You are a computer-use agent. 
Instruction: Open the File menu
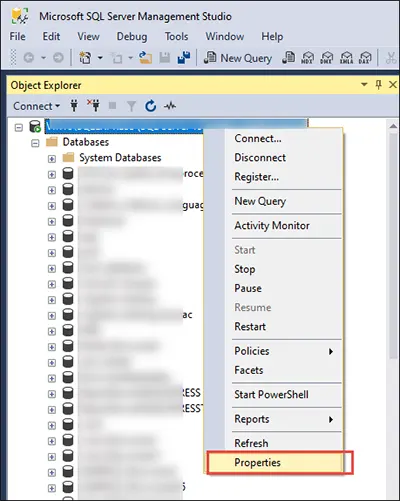17,36
